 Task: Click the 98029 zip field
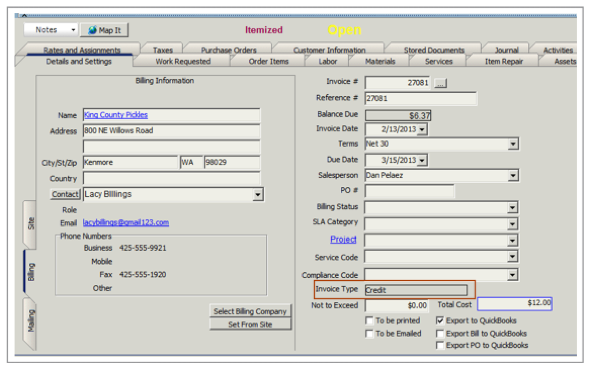point(232,163)
